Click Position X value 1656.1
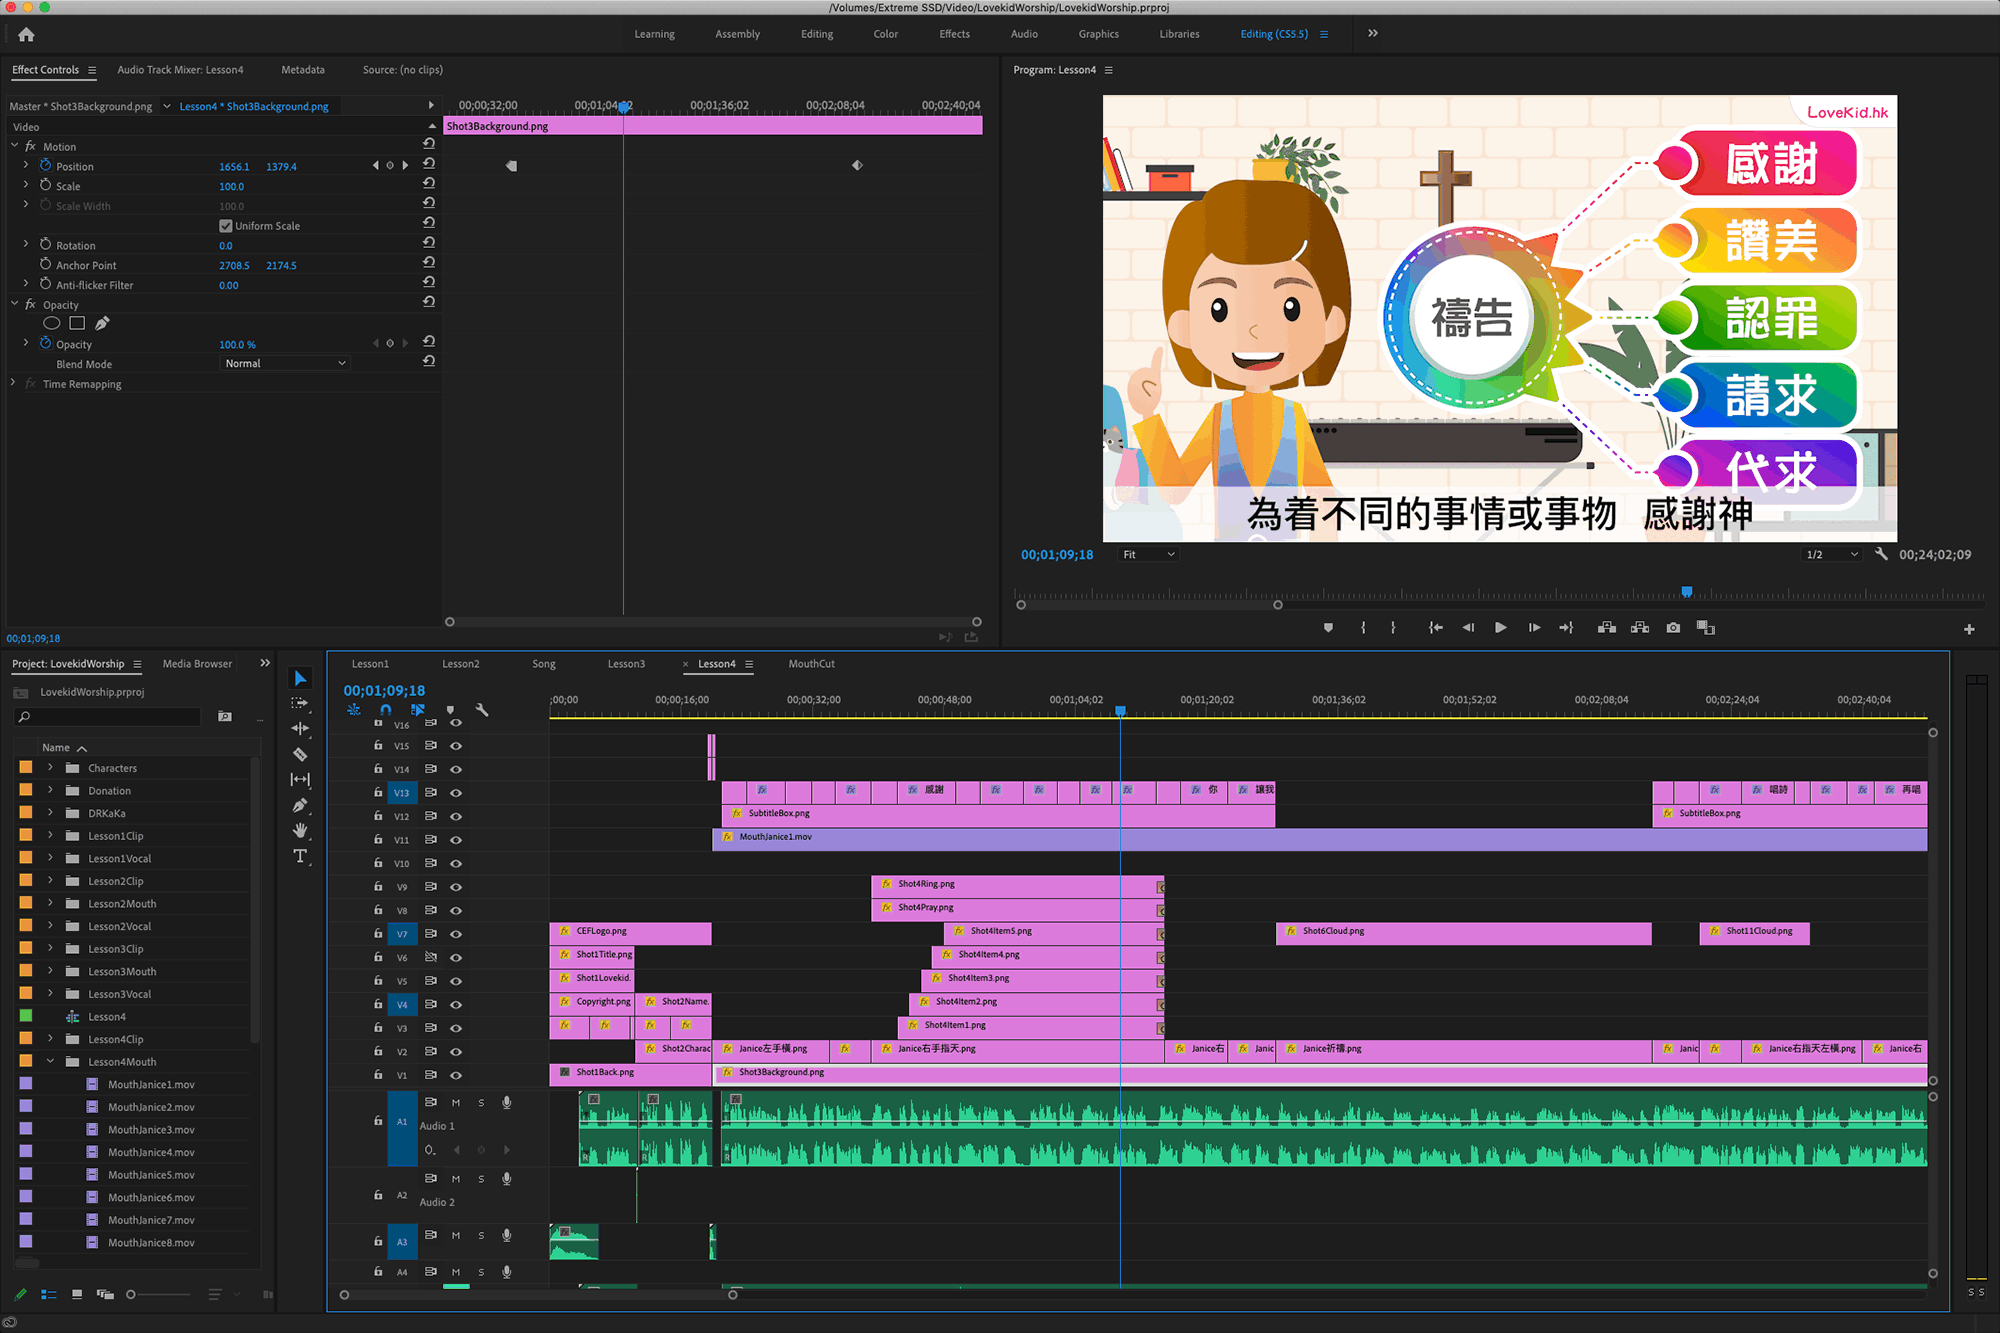The width and height of the screenshot is (2000, 1333). (234, 167)
